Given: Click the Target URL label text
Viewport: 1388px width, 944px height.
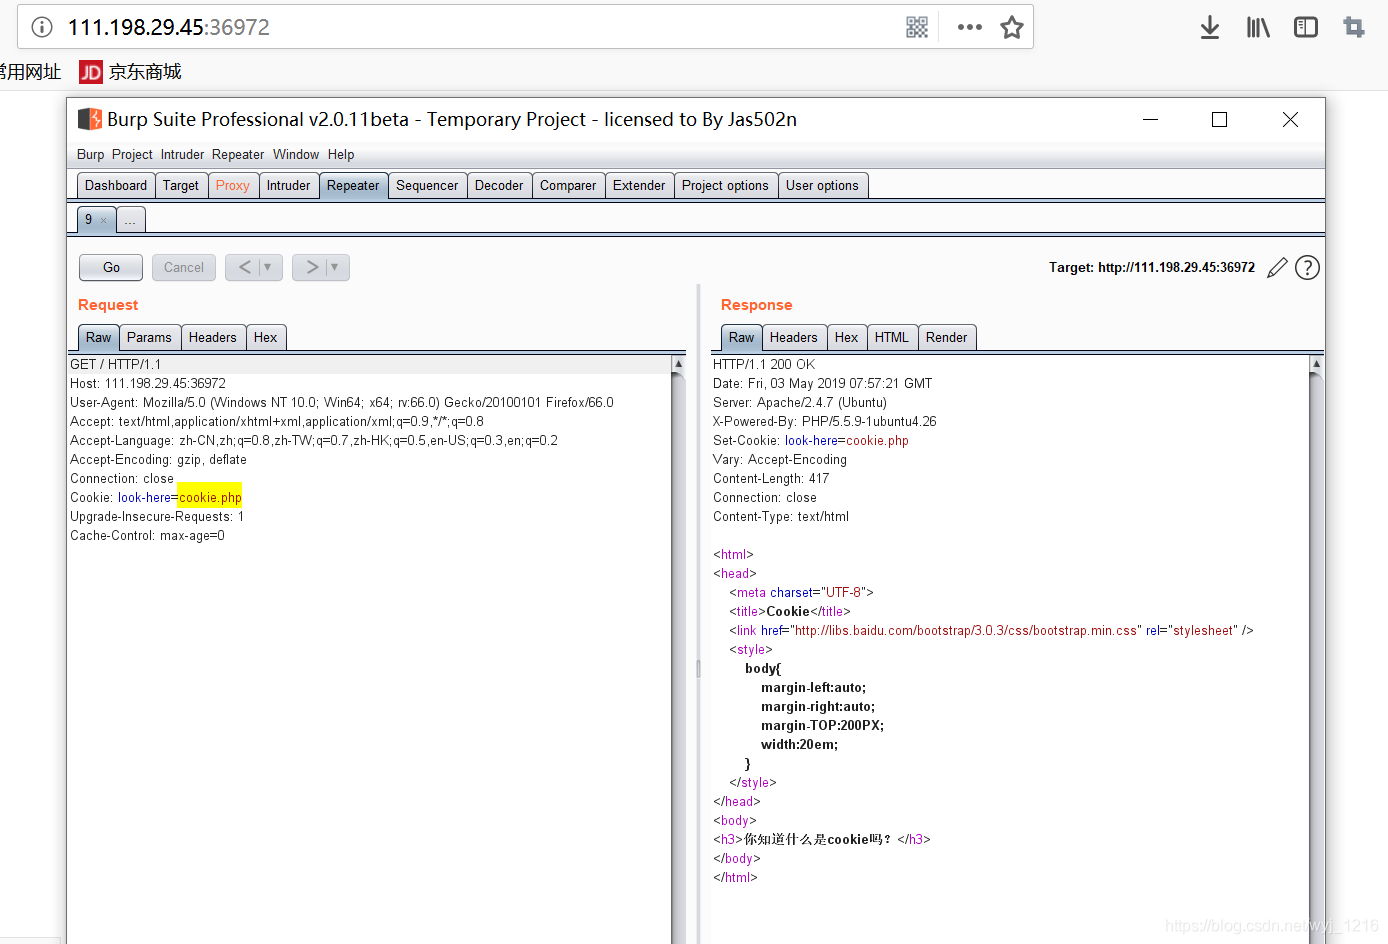Looking at the screenshot, I should (1152, 268).
